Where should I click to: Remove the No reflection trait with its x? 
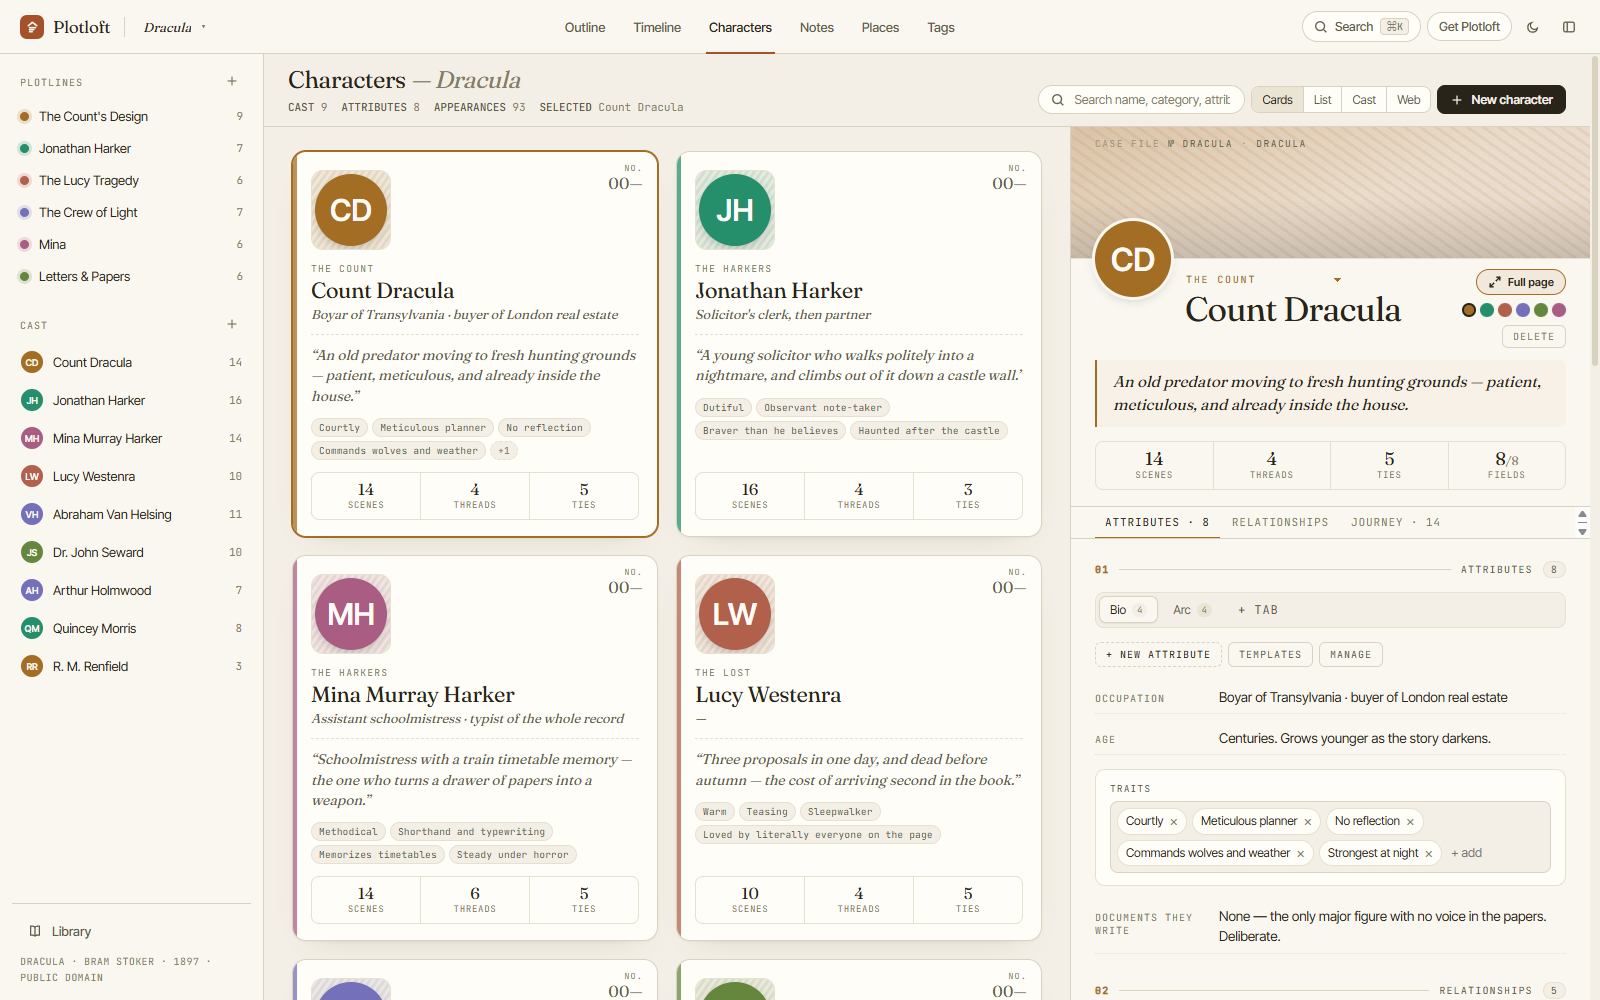tap(1410, 822)
